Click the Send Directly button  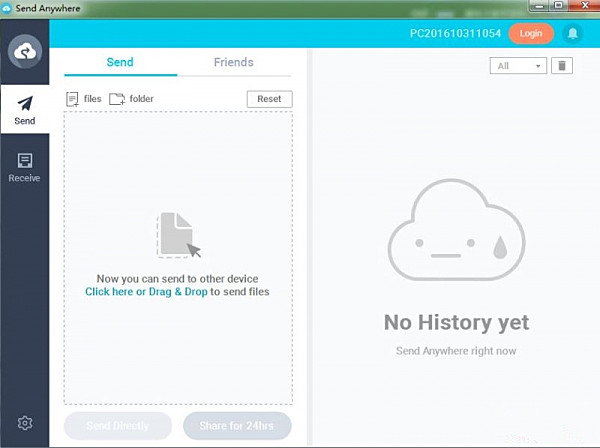[118, 426]
